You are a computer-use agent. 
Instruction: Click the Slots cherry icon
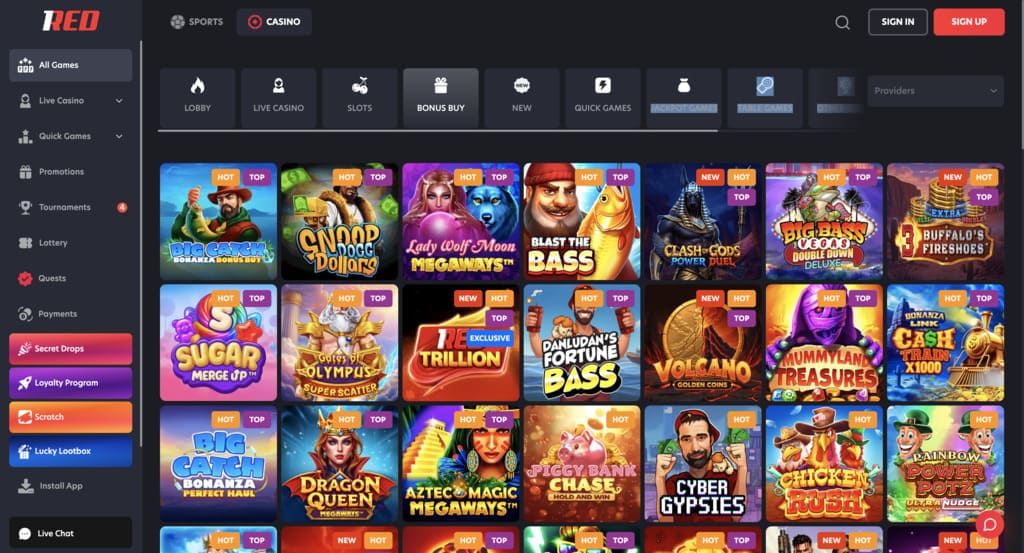360,86
